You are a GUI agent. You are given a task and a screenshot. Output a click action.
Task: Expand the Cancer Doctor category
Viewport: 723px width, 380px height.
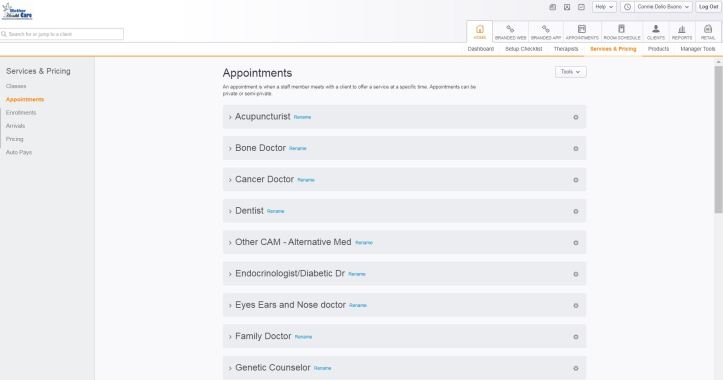pos(230,180)
